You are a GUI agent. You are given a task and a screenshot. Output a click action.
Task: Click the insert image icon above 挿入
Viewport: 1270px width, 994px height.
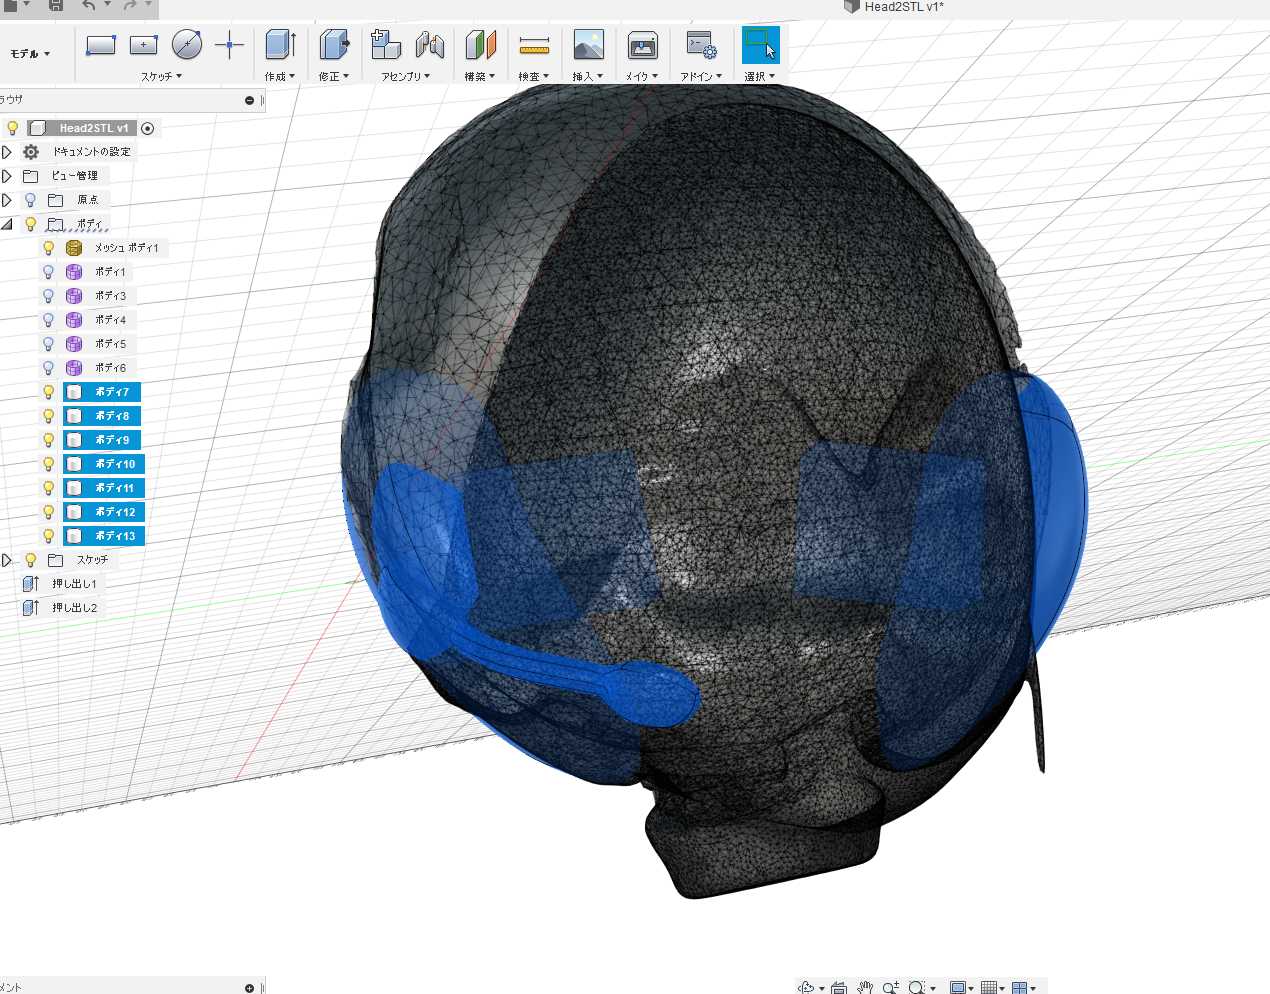pos(588,45)
